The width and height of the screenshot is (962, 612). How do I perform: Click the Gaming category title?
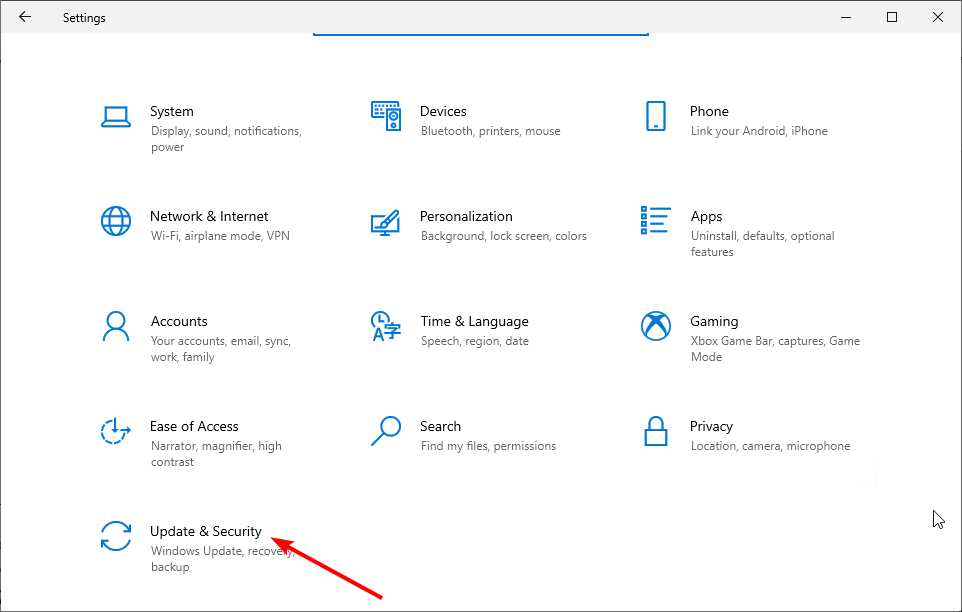(714, 321)
